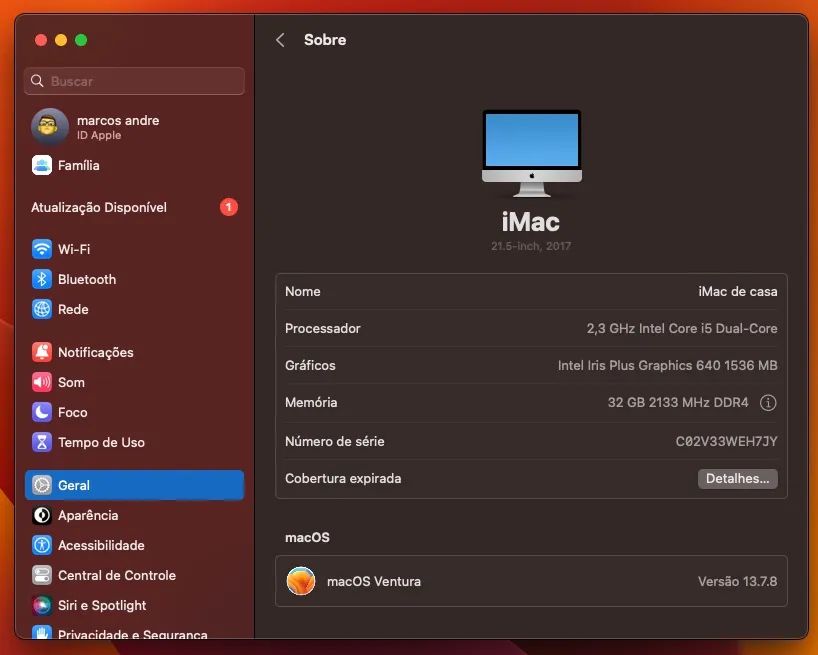This screenshot has height=655, width=818.
Task: Select Siri e Spotlight in sidebar
Action: pos(134,605)
